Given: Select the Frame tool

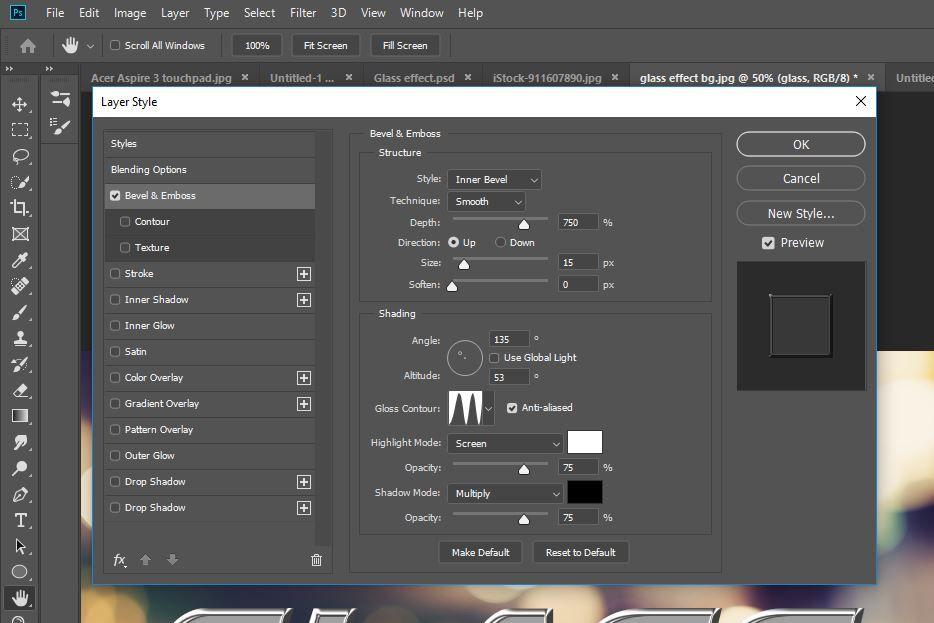Looking at the screenshot, I should tap(20, 234).
